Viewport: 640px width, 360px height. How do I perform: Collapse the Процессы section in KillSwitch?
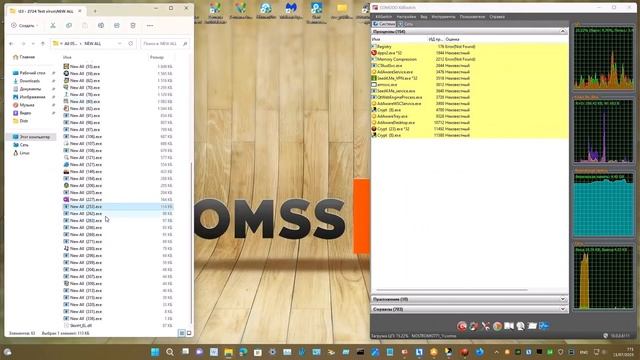coord(563,31)
